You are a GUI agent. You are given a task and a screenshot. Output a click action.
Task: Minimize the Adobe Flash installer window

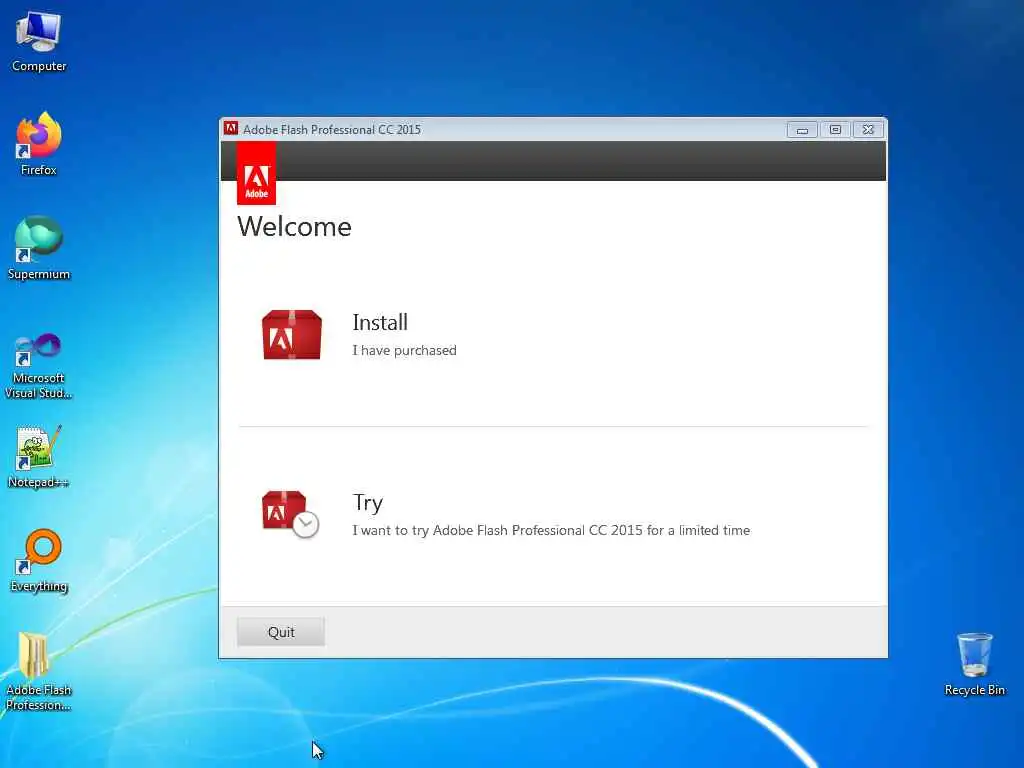click(x=802, y=130)
